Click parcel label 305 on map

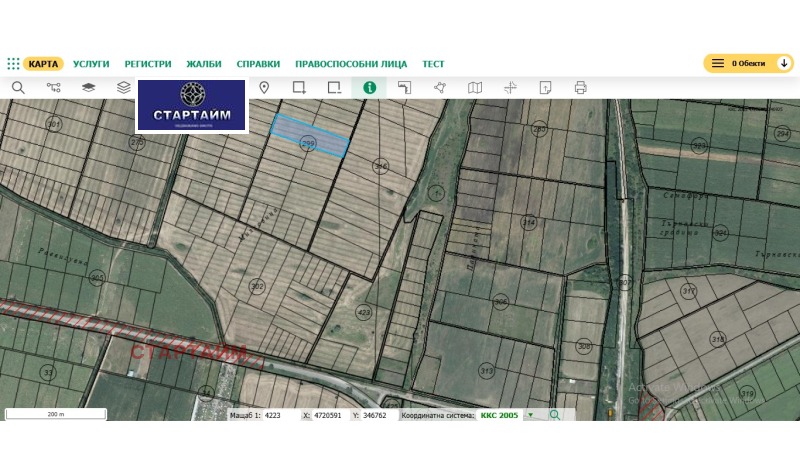click(97, 278)
